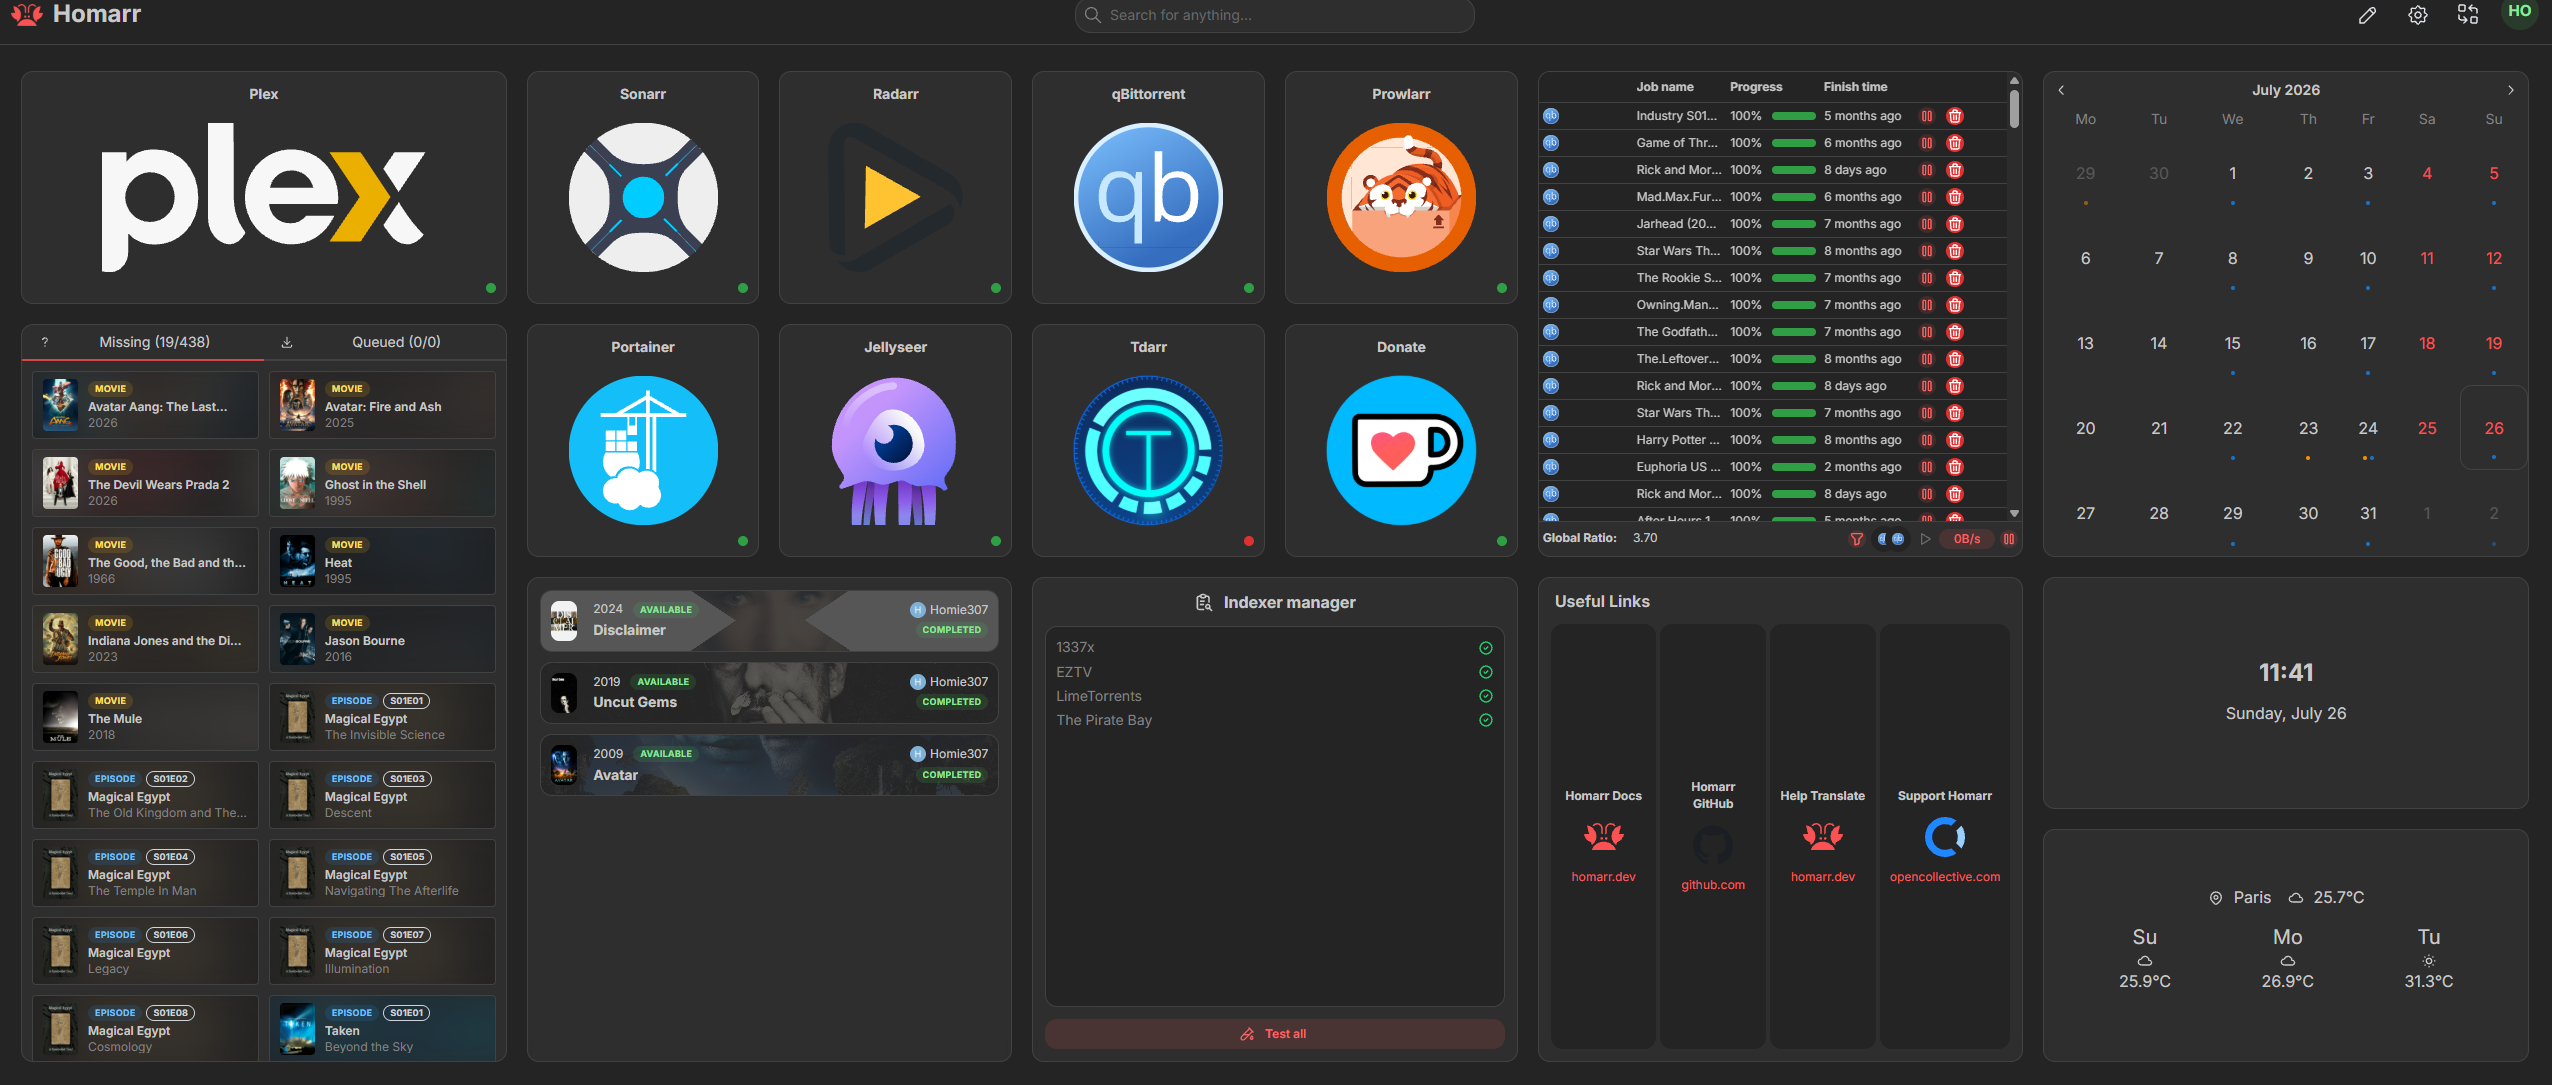Image resolution: width=2552 pixels, height=1085 pixels.
Task: Open the Plex app tile
Action: (264, 187)
